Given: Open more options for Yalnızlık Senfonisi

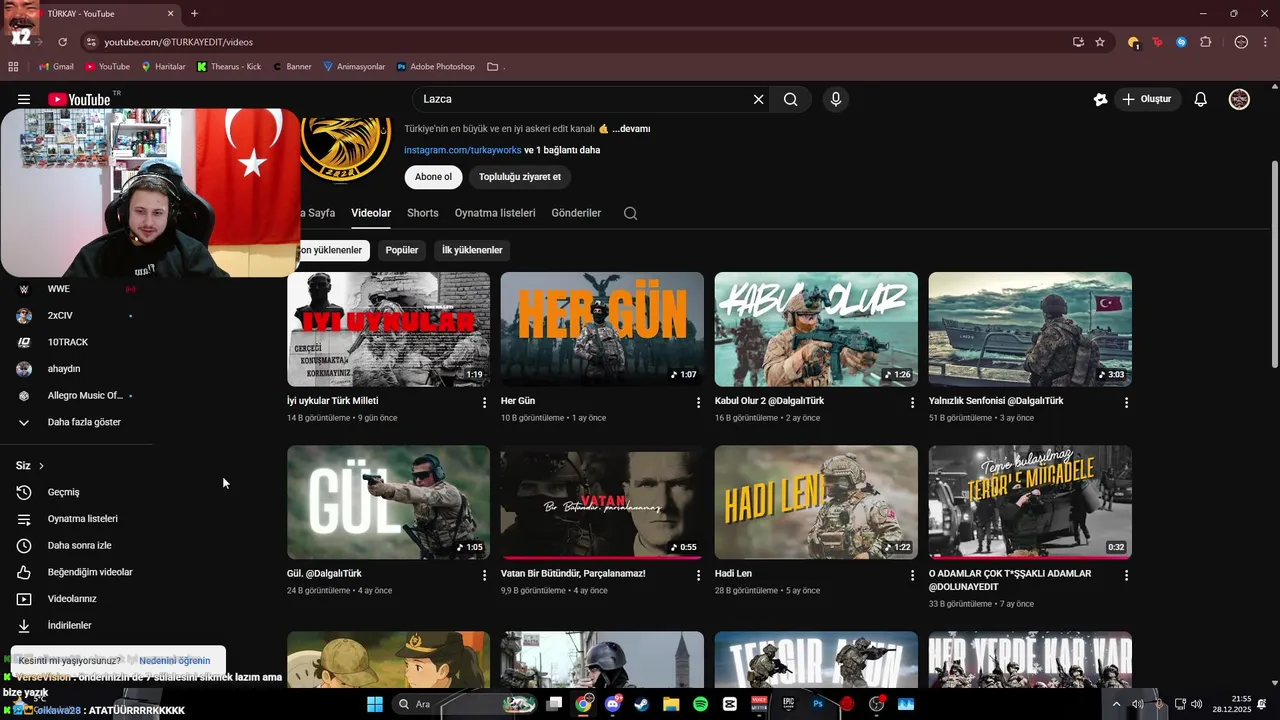Looking at the screenshot, I should pyautogui.click(x=1126, y=402).
